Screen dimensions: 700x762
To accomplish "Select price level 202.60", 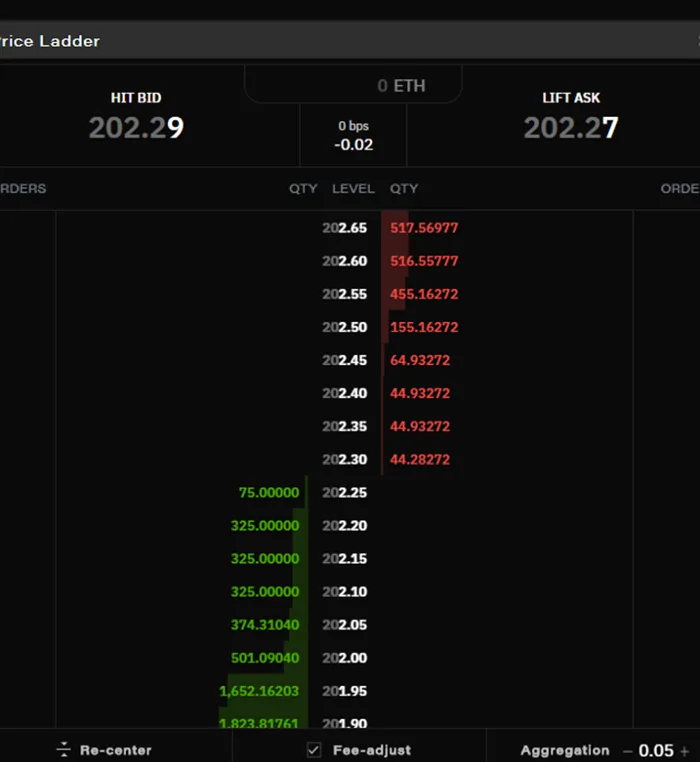I will (345, 261).
